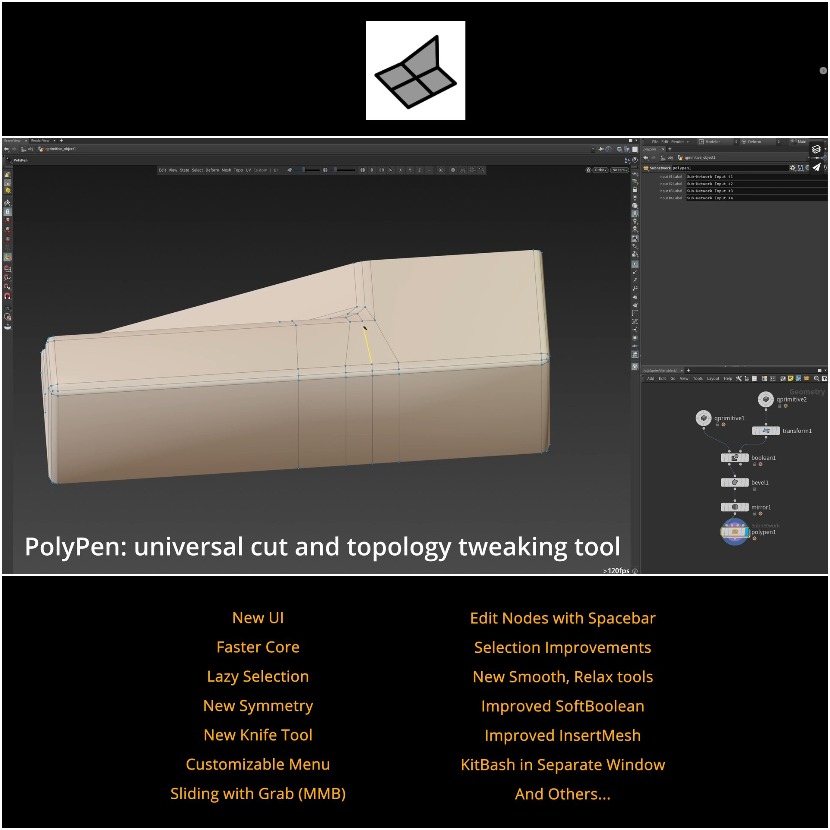
Task: Open the Mesh menu in viewport toolbar
Action: 227,170
